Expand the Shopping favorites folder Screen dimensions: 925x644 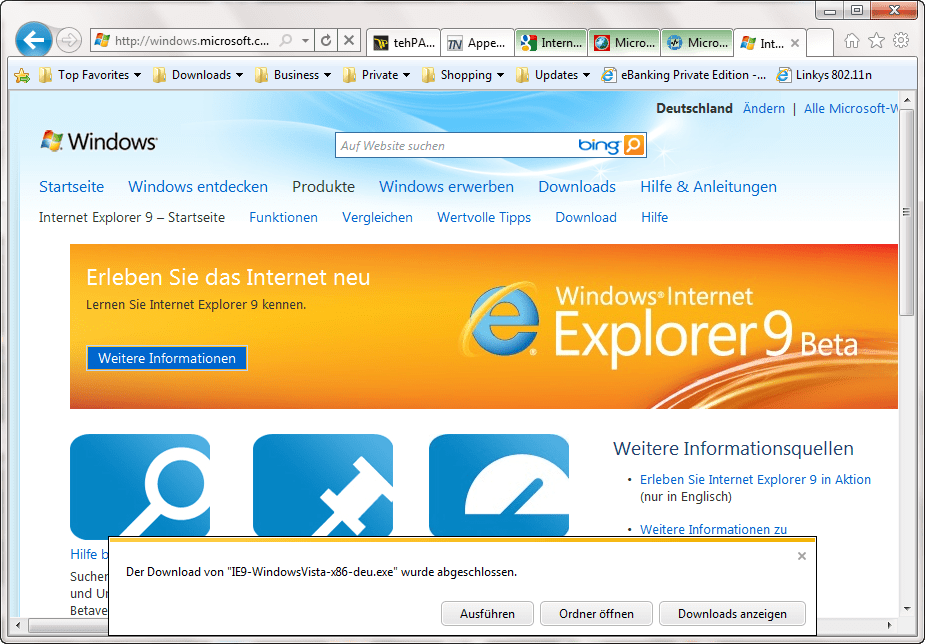tap(462, 75)
